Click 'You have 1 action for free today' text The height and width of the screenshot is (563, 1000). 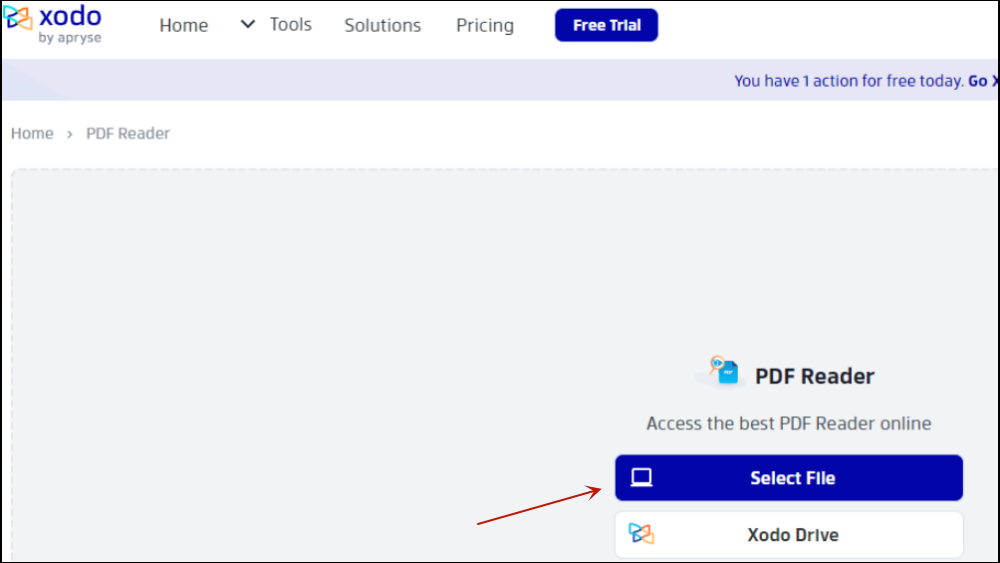click(x=848, y=81)
